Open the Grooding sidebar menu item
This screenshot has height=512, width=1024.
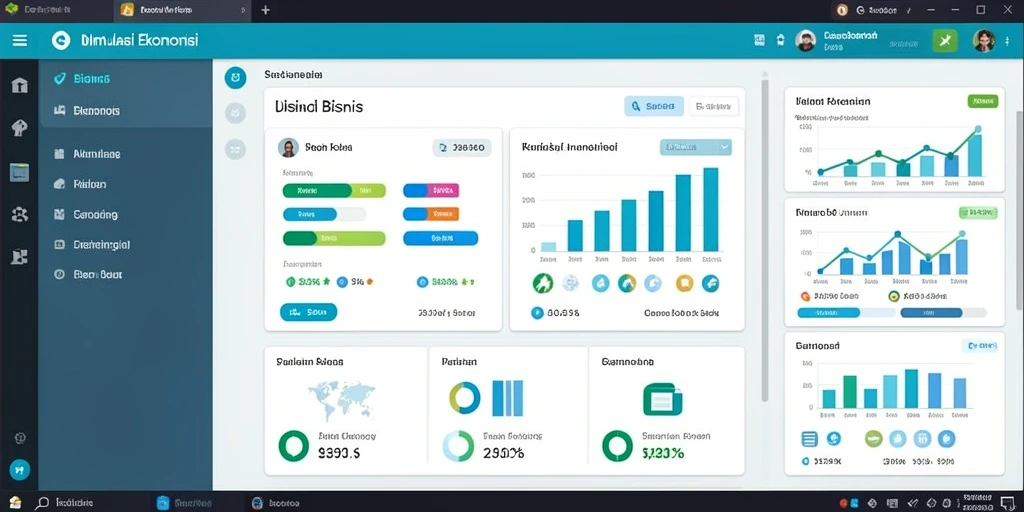(x=95, y=214)
